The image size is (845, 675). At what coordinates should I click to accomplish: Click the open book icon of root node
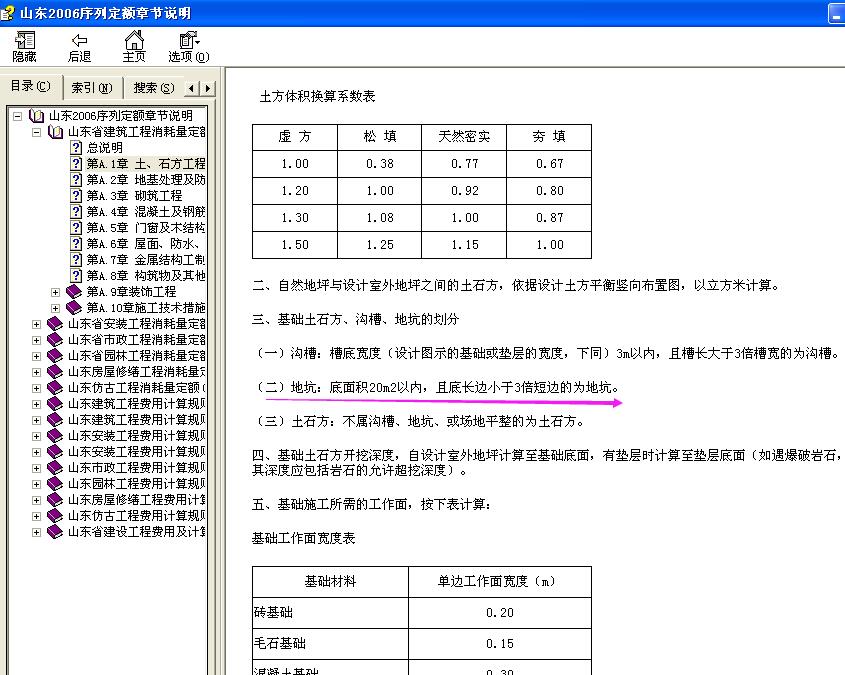click(x=36, y=116)
